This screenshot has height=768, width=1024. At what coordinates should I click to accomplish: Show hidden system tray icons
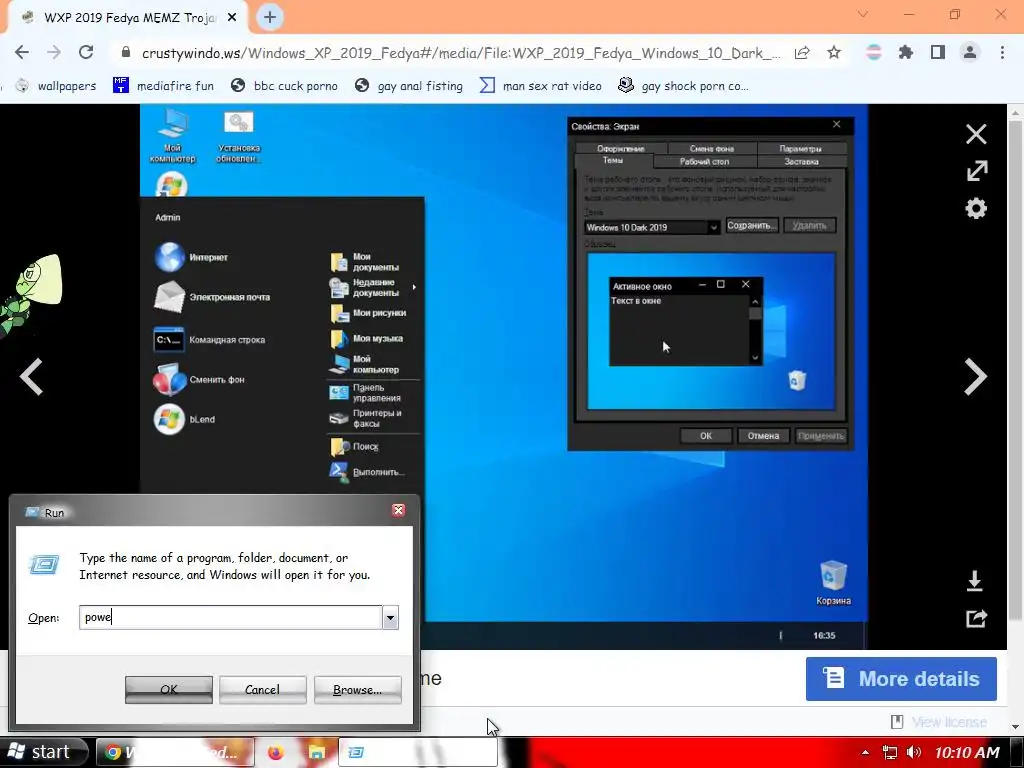tap(865, 753)
